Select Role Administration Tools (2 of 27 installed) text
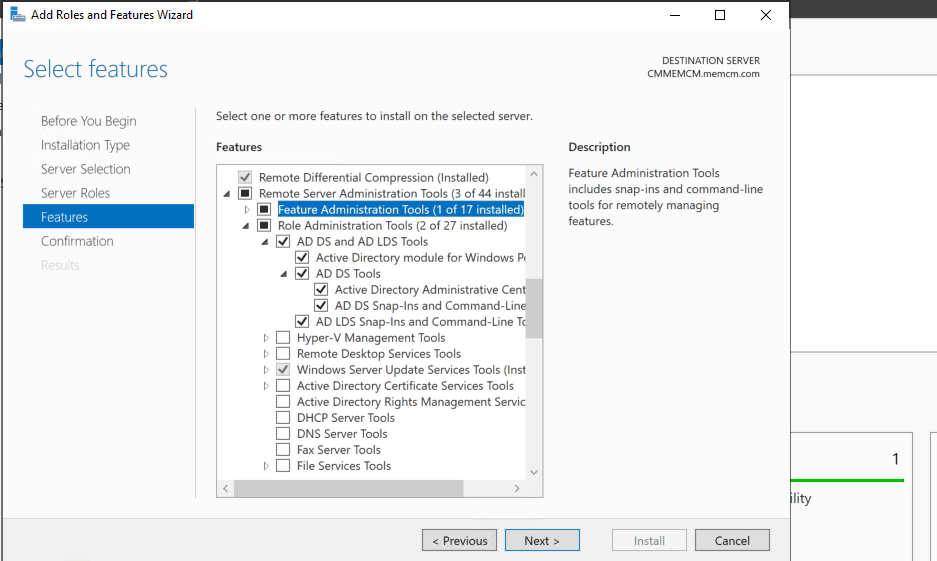The width and height of the screenshot is (937, 561). tap(393, 226)
